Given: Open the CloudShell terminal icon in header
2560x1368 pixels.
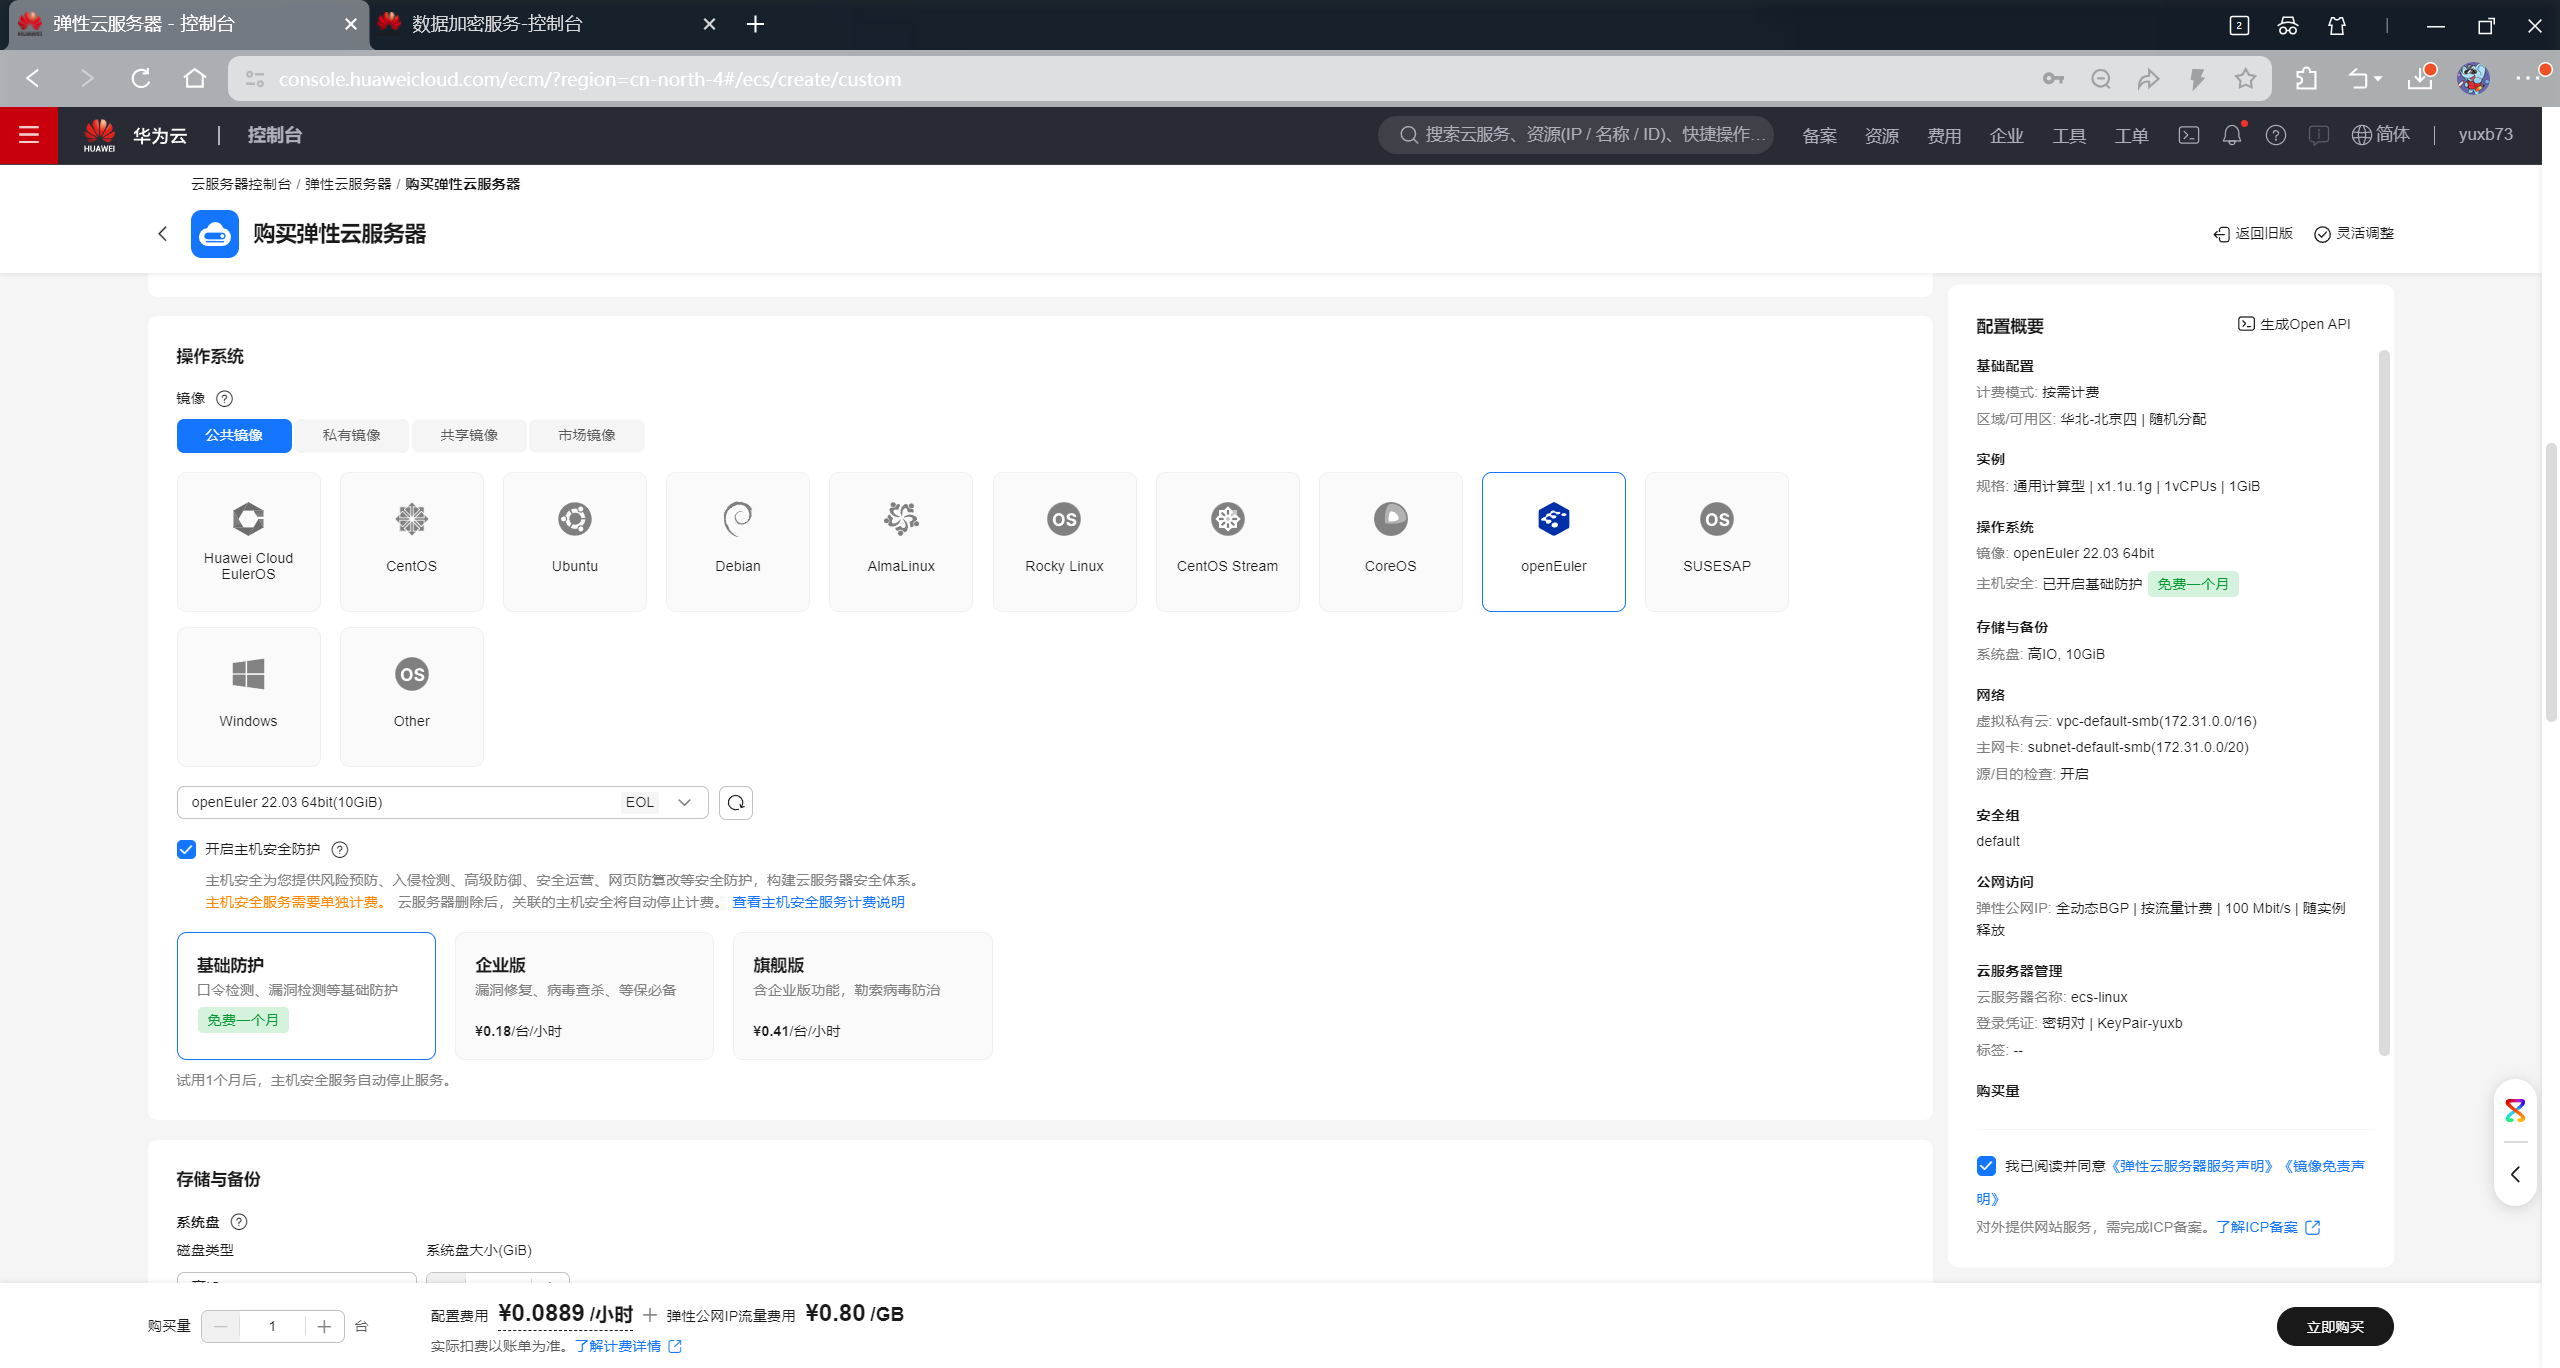Looking at the screenshot, I should pos(2188,135).
